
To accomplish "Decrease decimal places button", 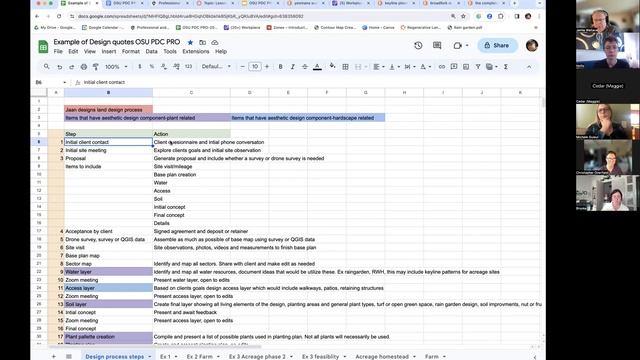I will [x=164, y=67].
